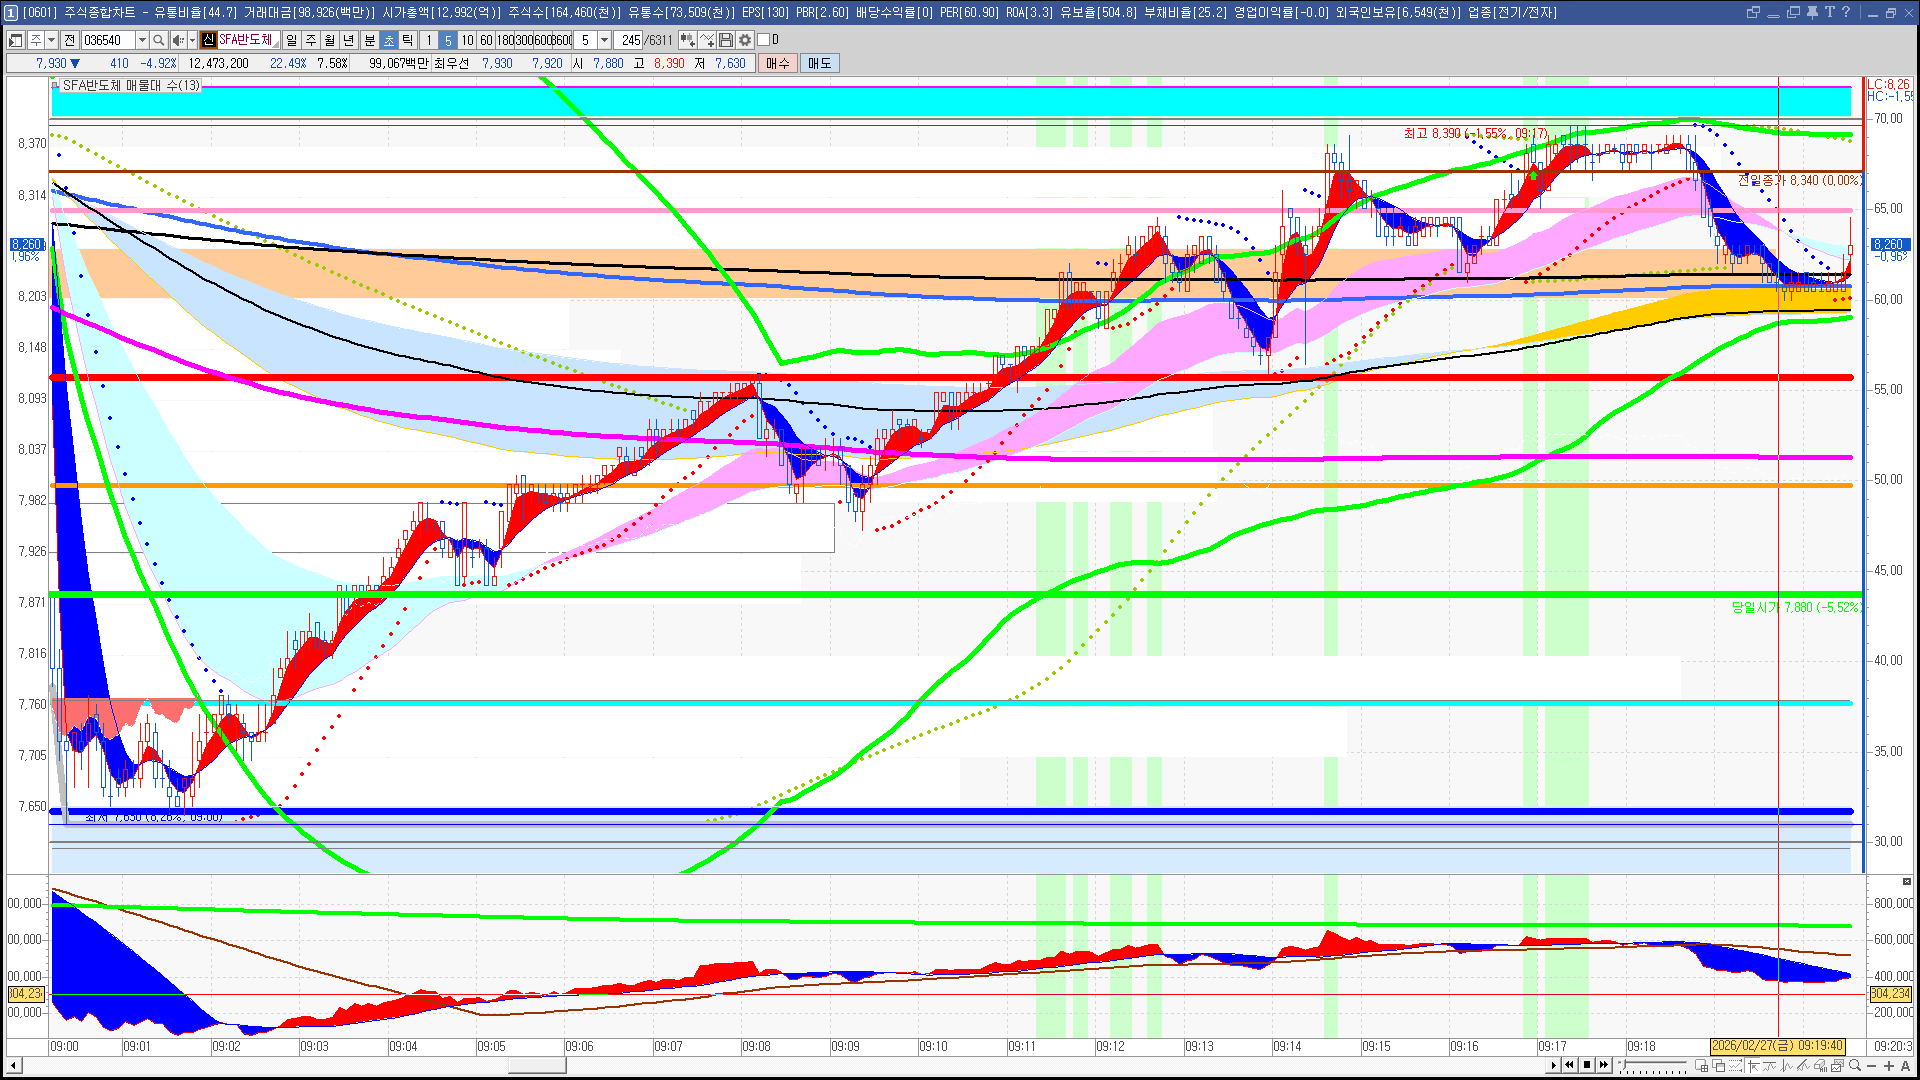
Task: Expand the 주 type dropdown arrow
Action: tap(51, 40)
